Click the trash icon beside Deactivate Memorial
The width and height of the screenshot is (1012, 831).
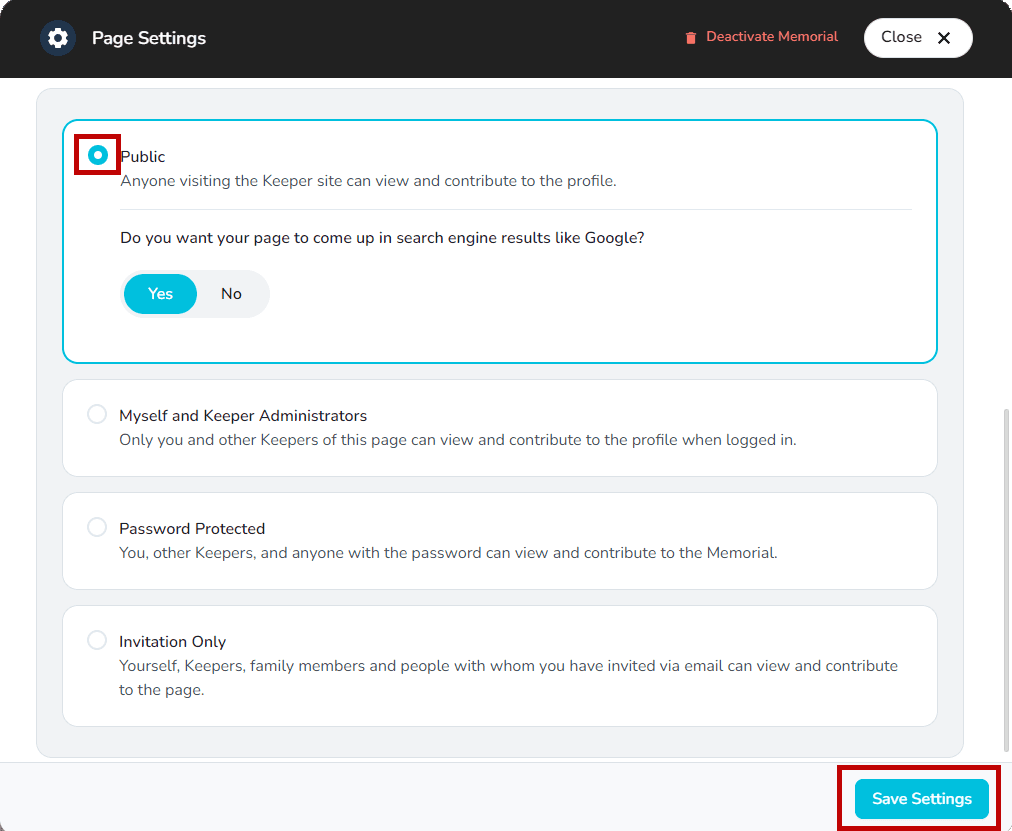pyautogui.click(x=690, y=36)
